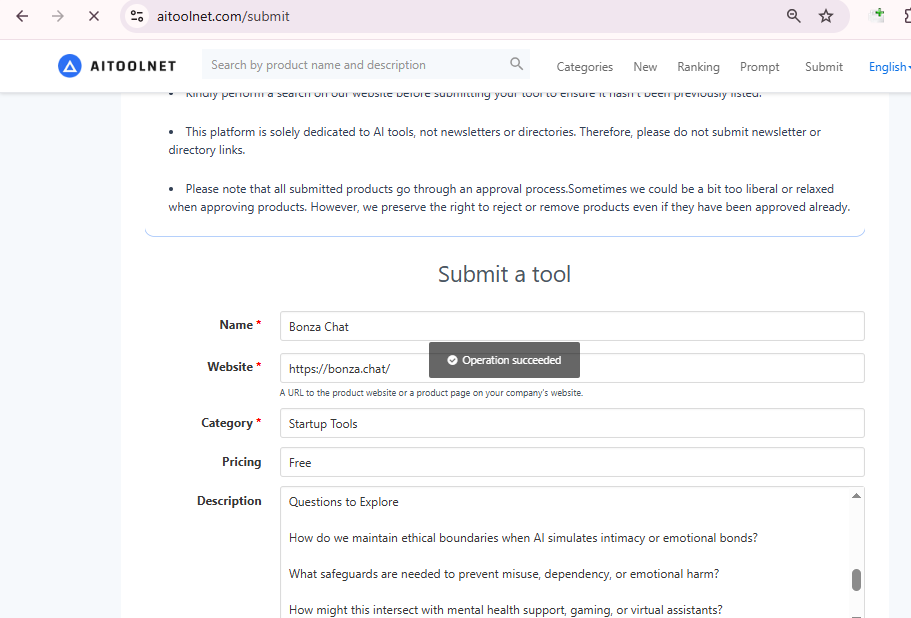911x618 pixels.
Task: Click the Name field containing Bonza Chat
Action: 571,326
